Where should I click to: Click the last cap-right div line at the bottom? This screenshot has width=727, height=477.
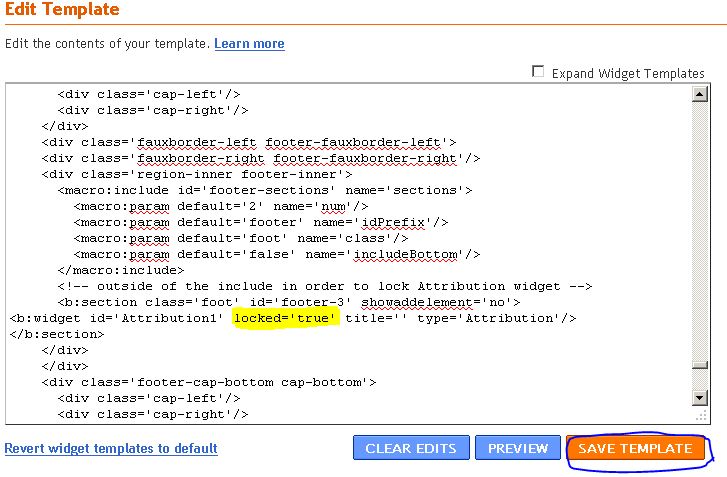[x=153, y=414]
